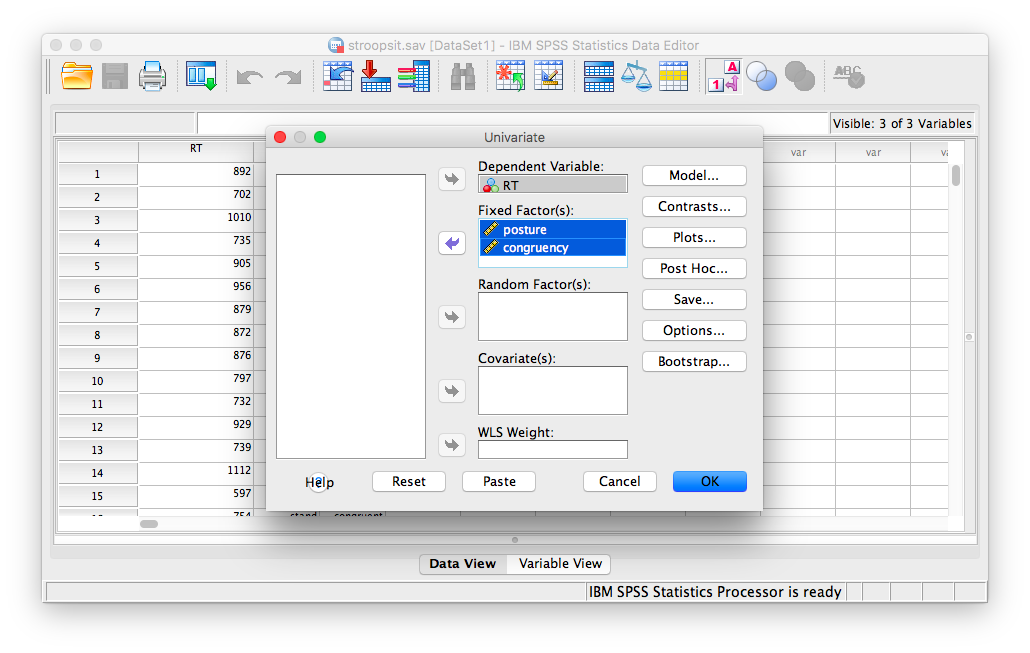Open Bootstrap... settings
1030x653 pixels.
(x=694, y=361)
